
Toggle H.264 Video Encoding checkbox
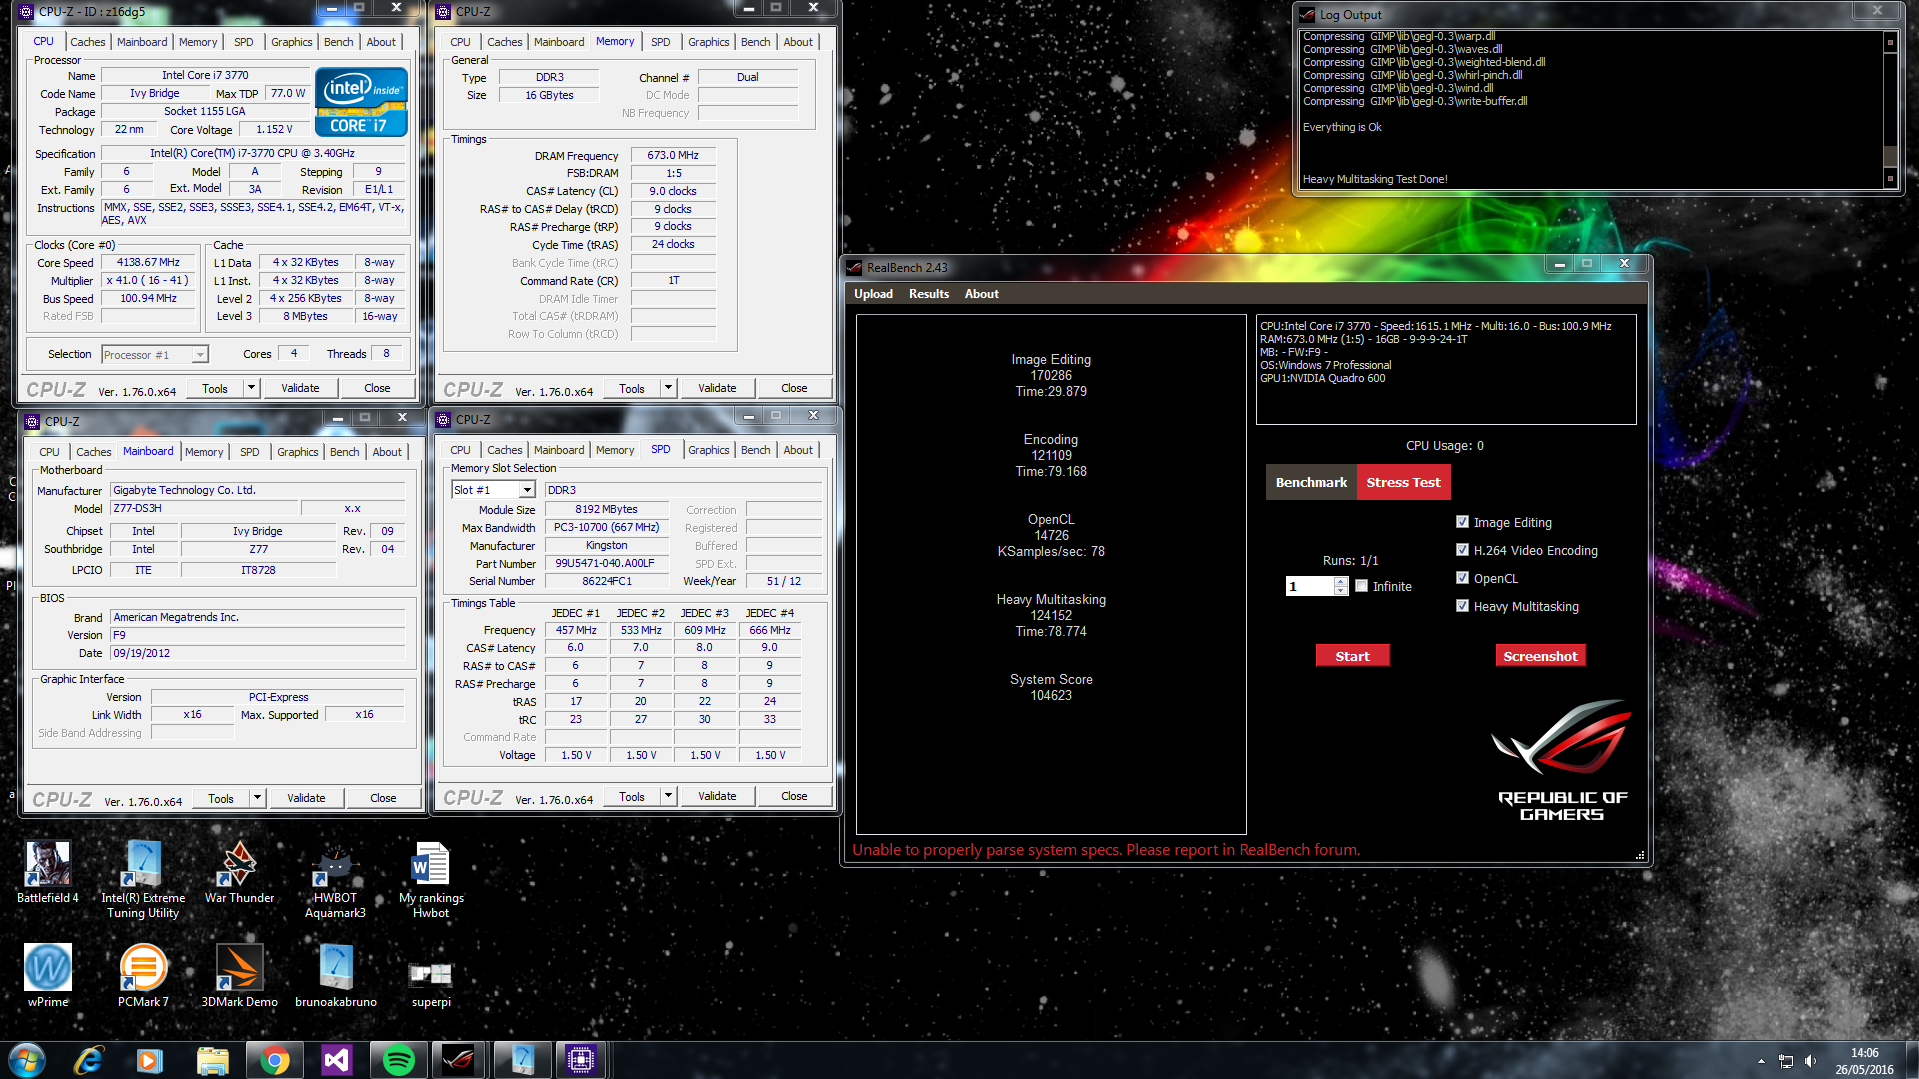point(1462,550)
